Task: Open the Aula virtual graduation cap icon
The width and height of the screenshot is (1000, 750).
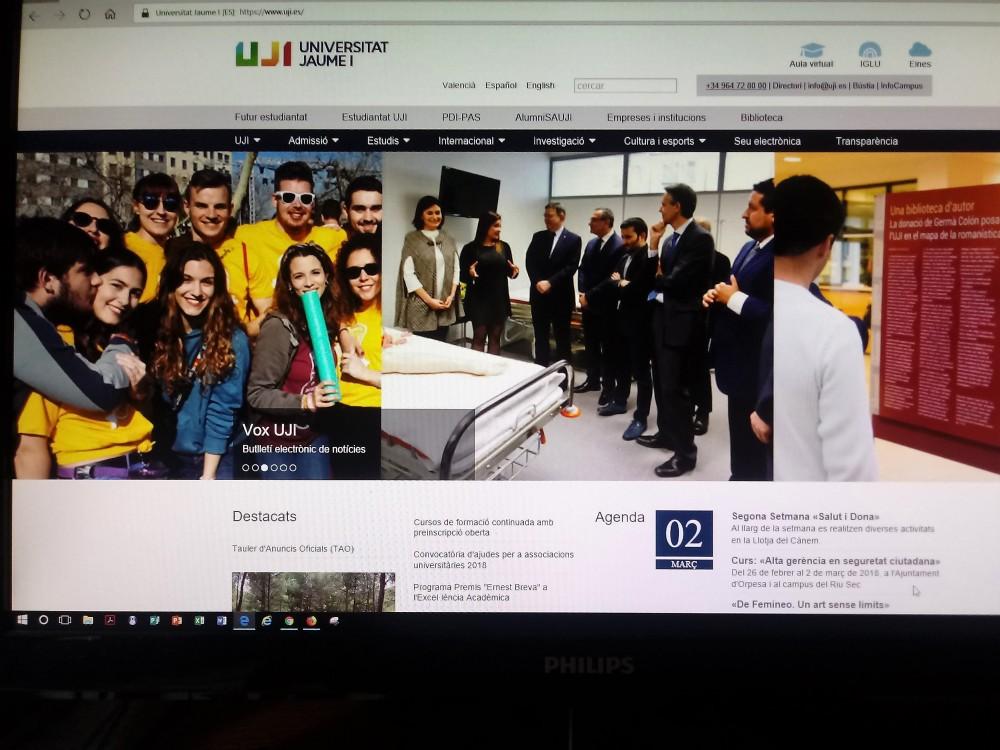Action: tap(811, 51)
